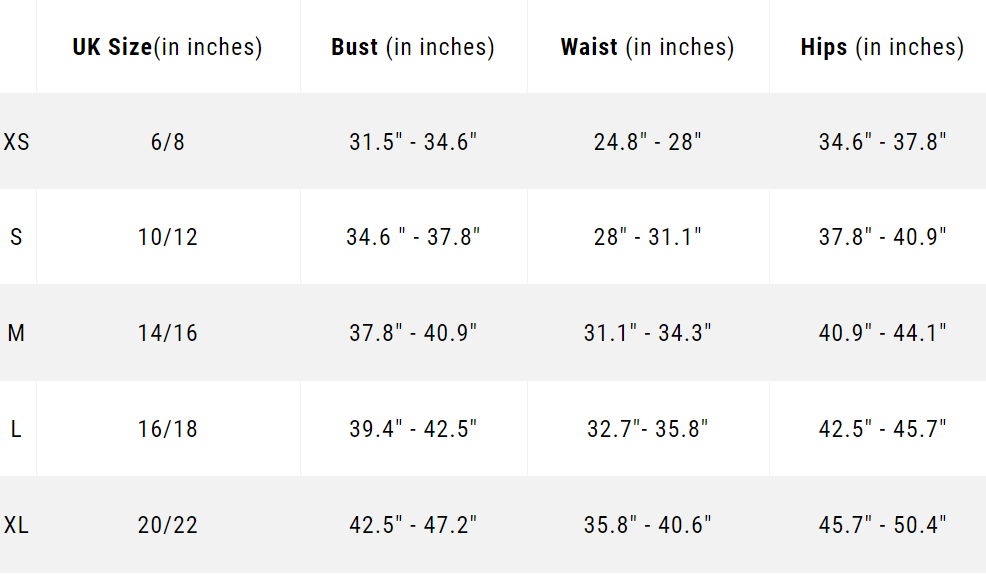This screenshot has width=986, height=578.
Task: Select the S size row label
Action: coord(16,237)
